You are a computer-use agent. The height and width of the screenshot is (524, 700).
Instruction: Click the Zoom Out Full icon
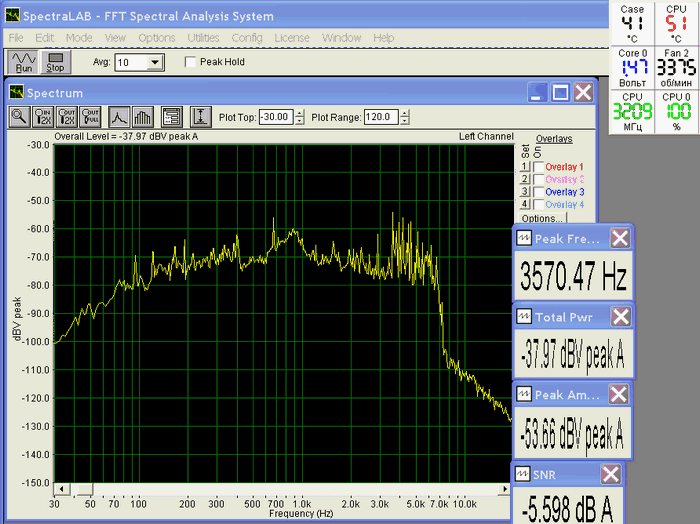click(x=91, y=116)
